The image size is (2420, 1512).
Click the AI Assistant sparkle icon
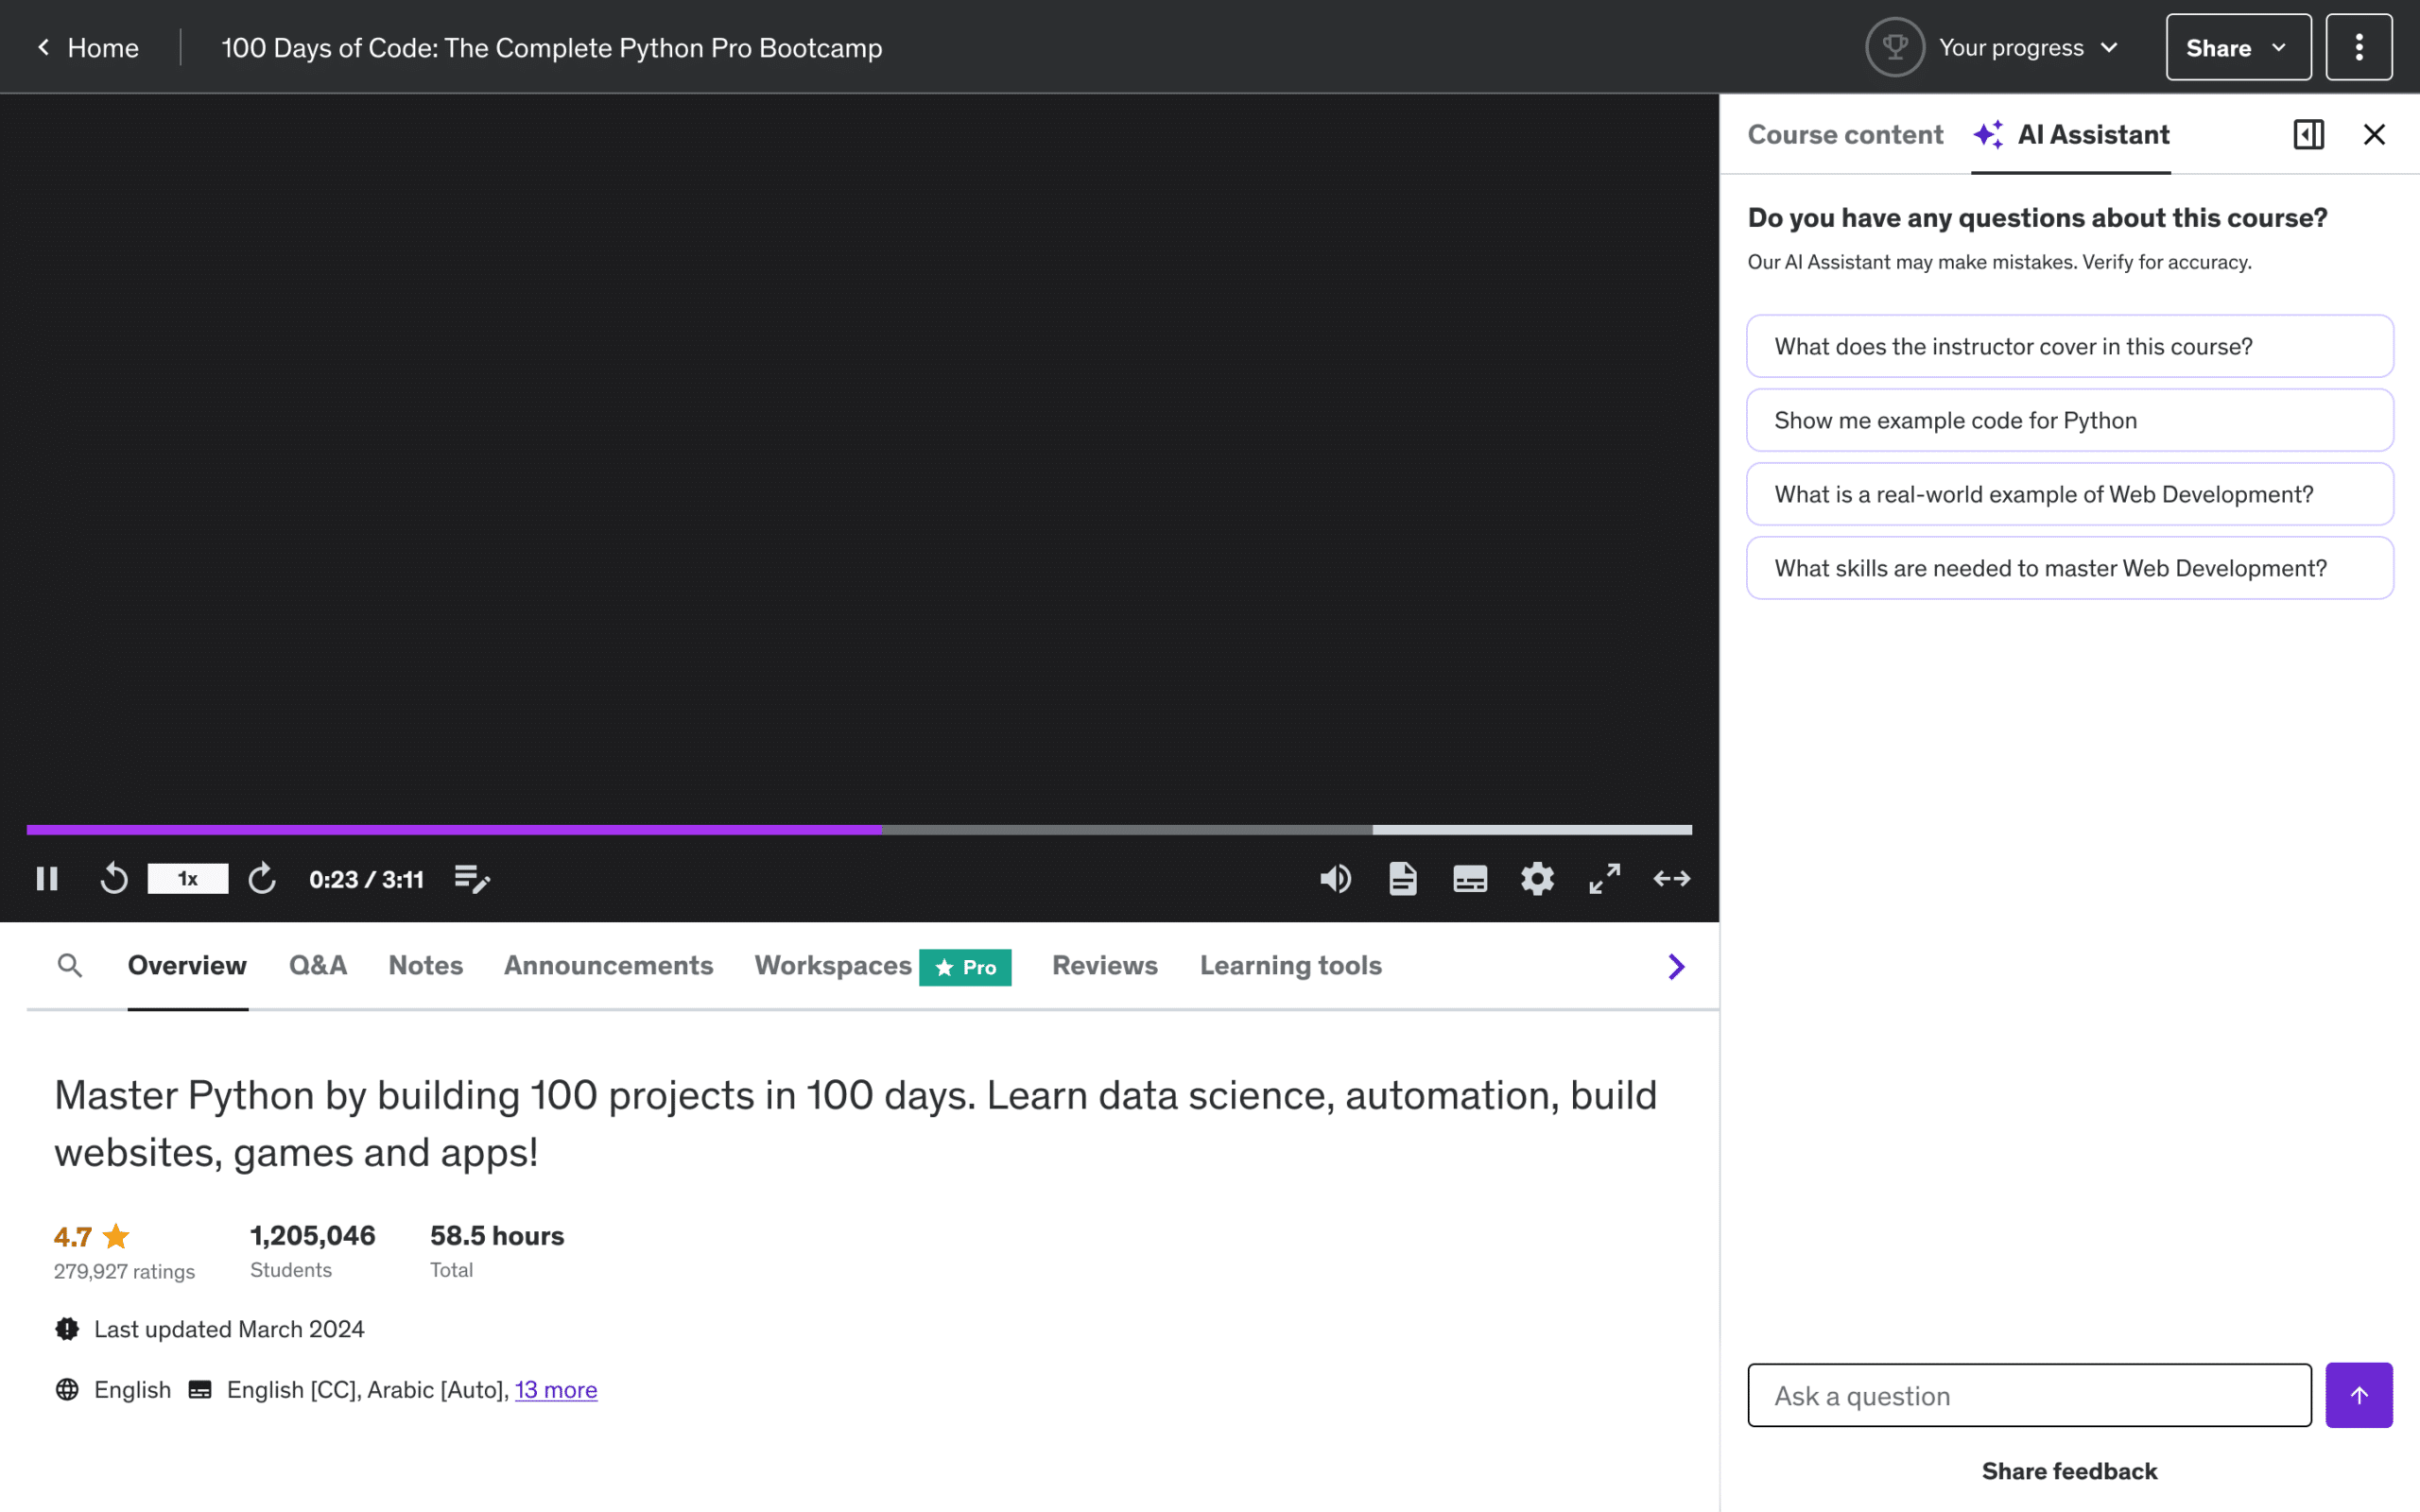(x=1989, y=134)
